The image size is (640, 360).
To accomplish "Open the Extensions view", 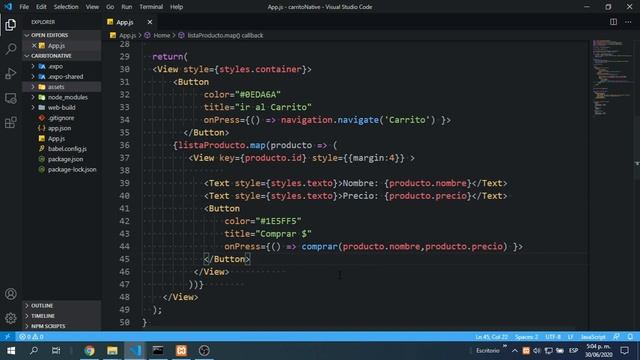I will (11, 122).
